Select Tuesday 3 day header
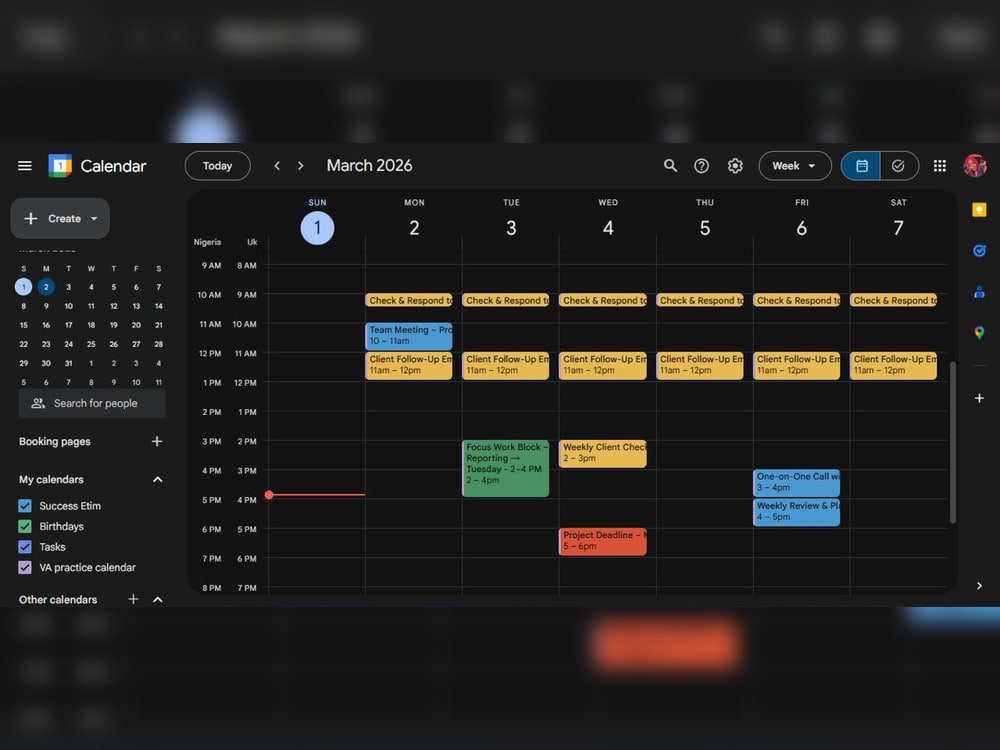Screen dimensions: 1000x750 (511, 228)
